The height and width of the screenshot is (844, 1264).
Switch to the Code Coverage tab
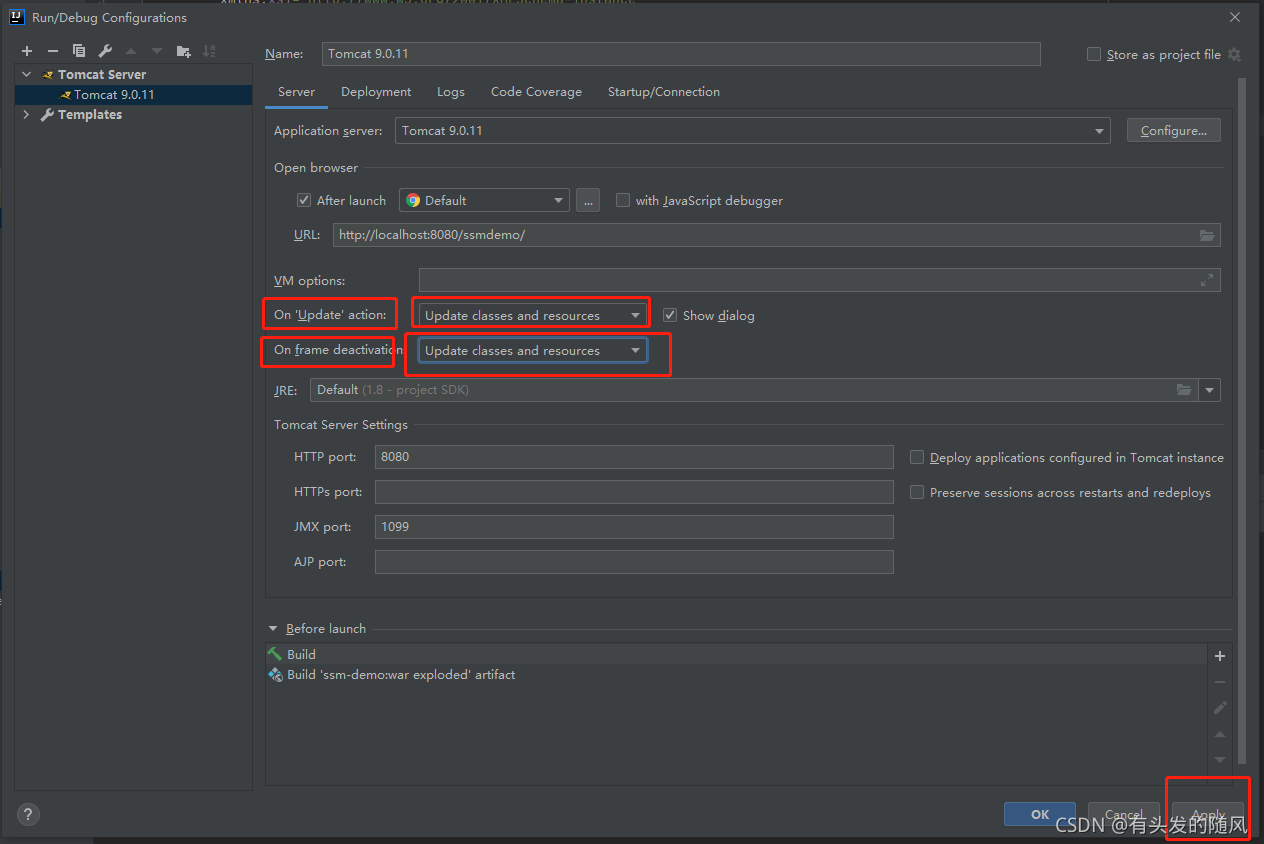[536, 92]
